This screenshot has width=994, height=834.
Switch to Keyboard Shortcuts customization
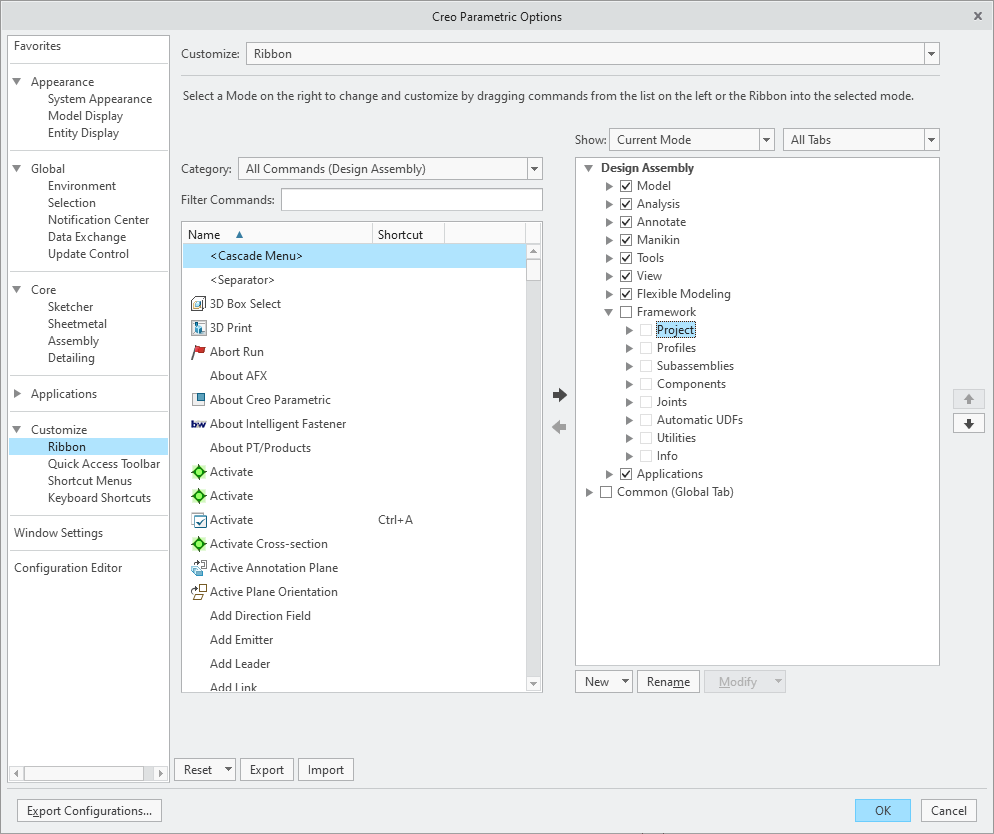click(x=98, y=497)
